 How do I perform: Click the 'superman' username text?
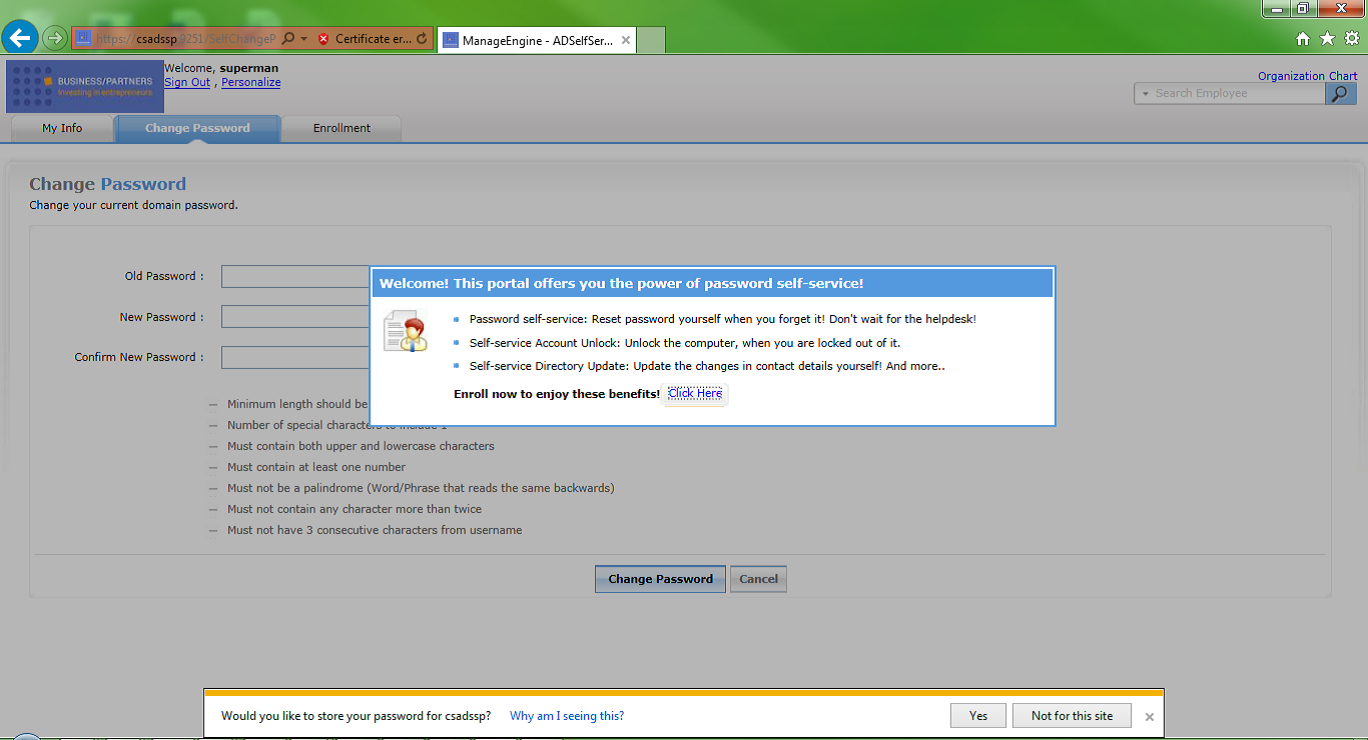249,68
